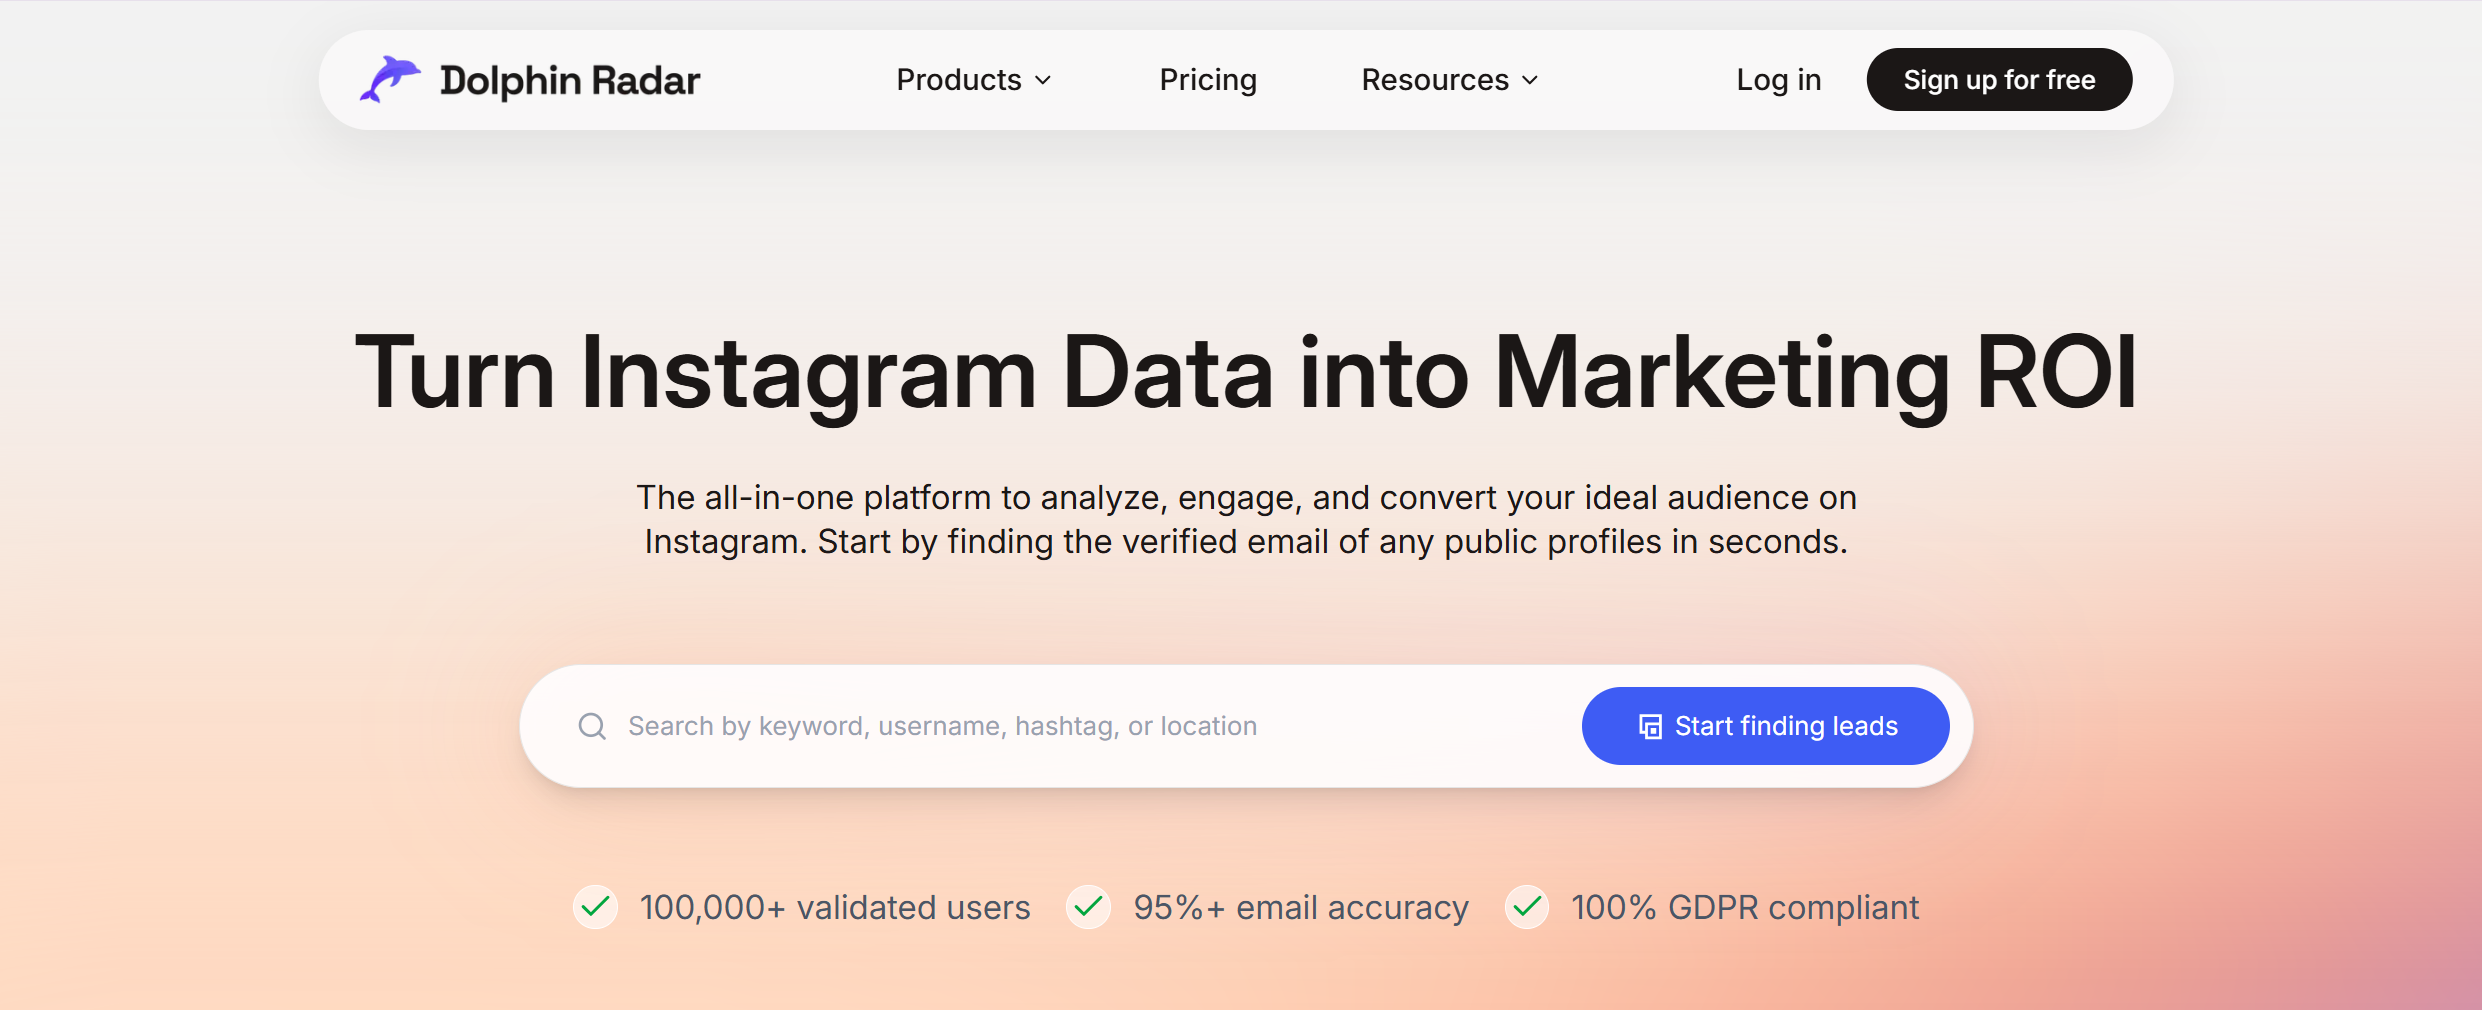
Task: Click the 95%+ email accuracy text
Action: [1300, 907]
